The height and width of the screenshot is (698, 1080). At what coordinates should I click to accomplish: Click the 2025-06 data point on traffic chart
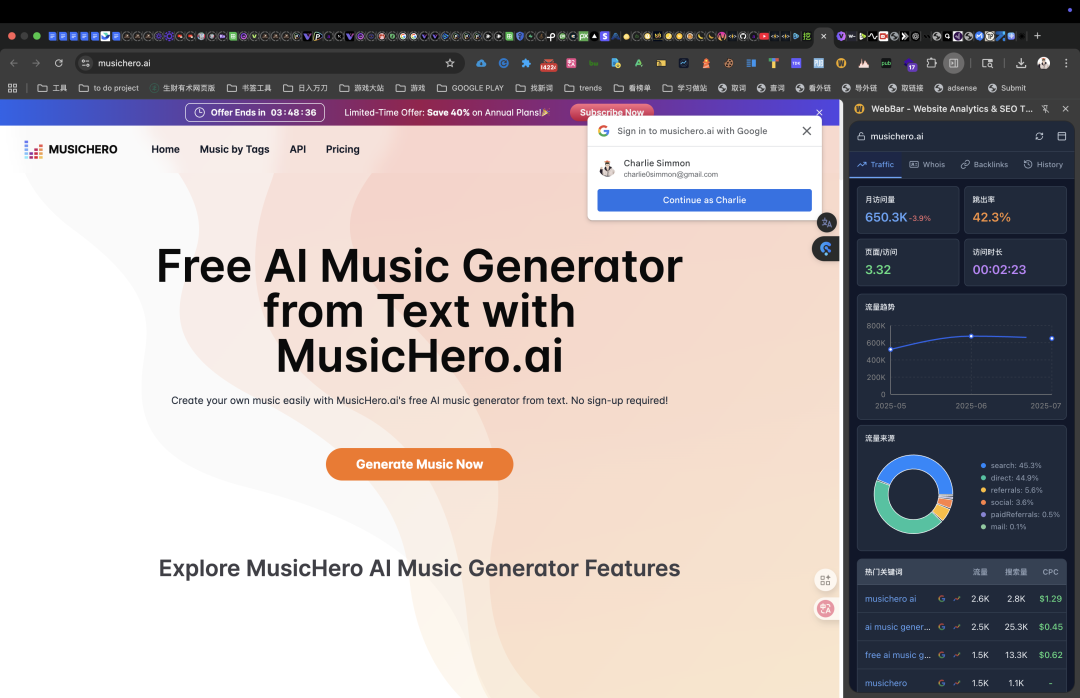point(971,336)
